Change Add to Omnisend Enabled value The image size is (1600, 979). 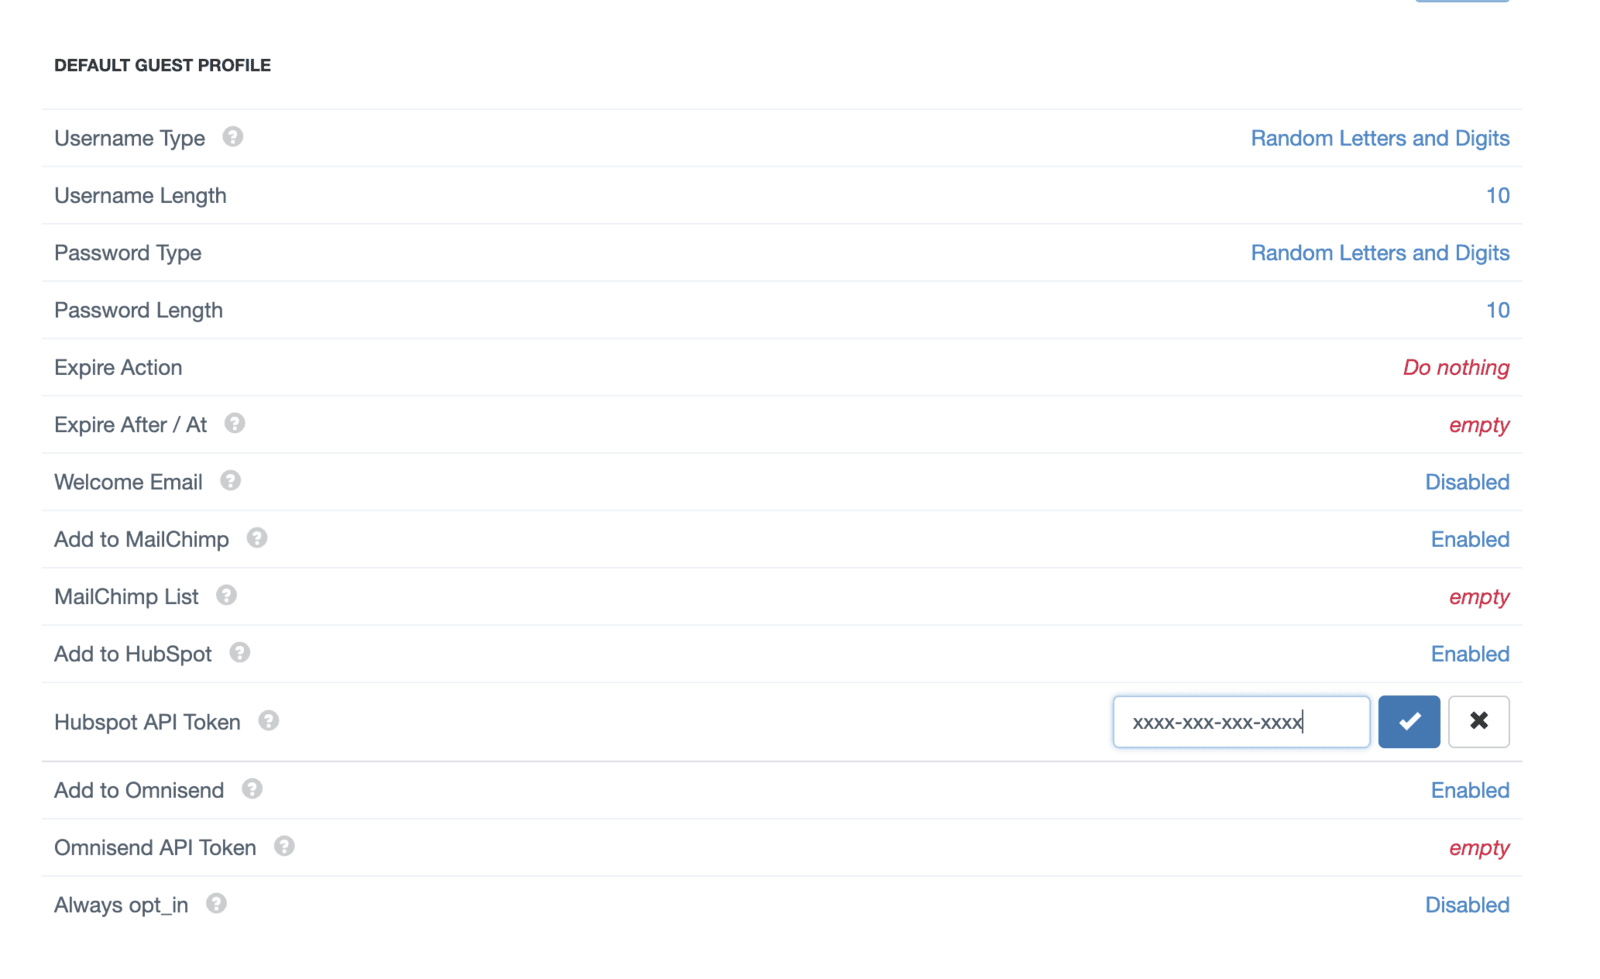coord(1470,791)
